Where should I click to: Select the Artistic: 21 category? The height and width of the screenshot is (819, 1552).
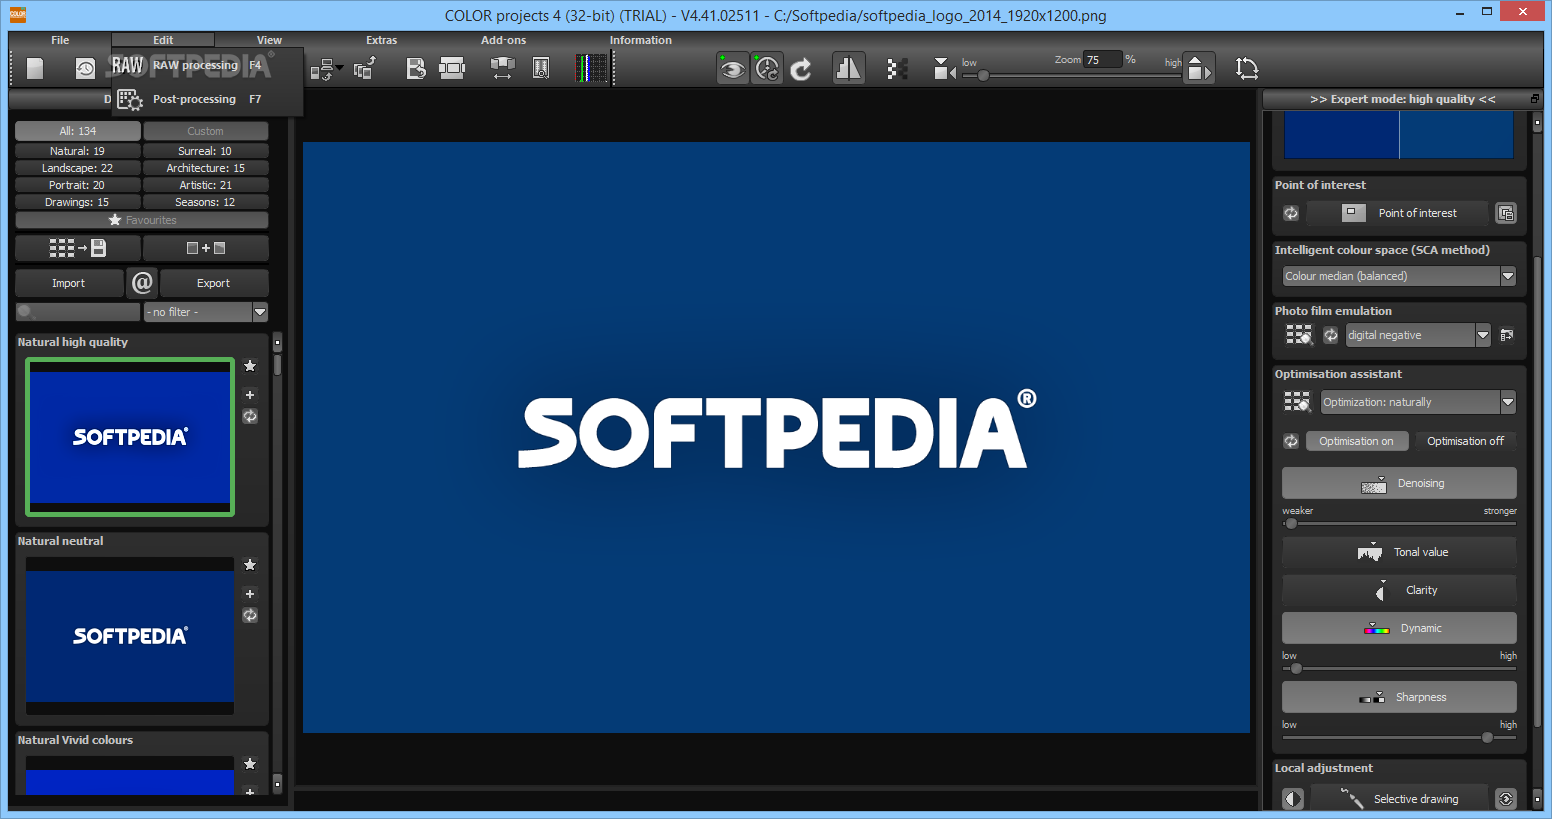coord(205,185)
